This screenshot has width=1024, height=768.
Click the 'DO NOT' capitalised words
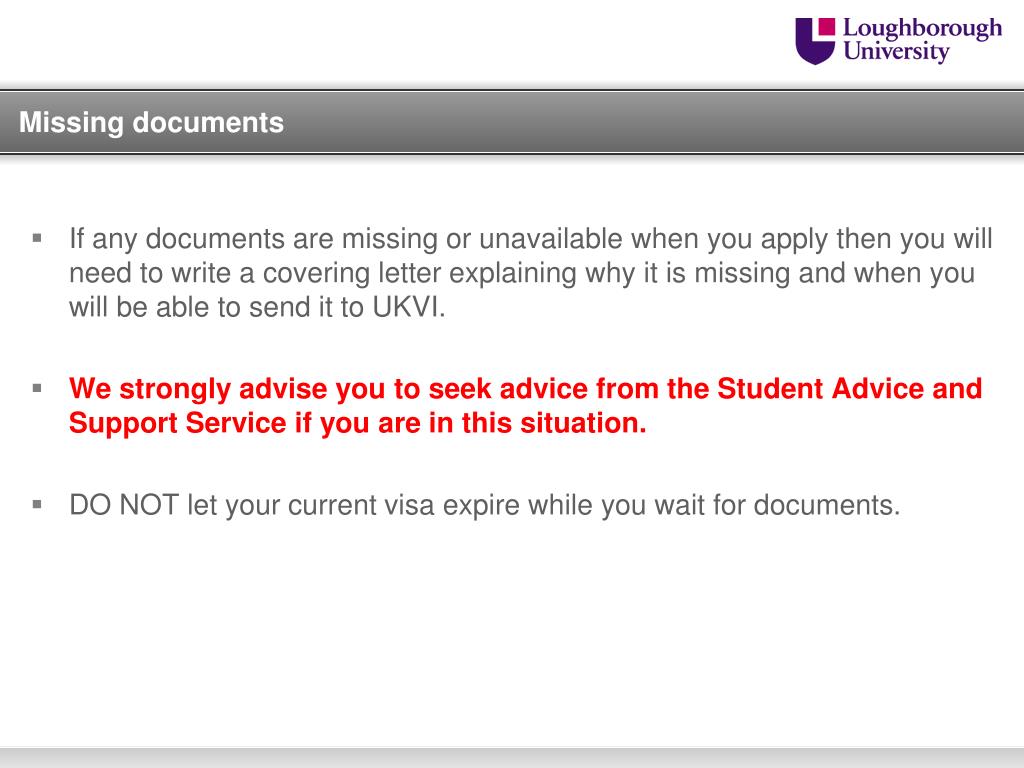123,505
